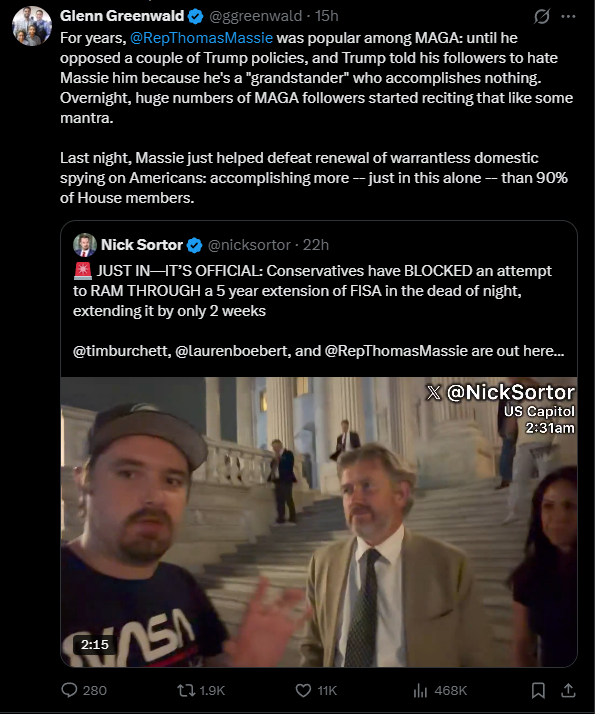The height and width of the screenshot is (714, 595).
Task: Open Glenn Greenwald display name link
Action: [122, 16]
